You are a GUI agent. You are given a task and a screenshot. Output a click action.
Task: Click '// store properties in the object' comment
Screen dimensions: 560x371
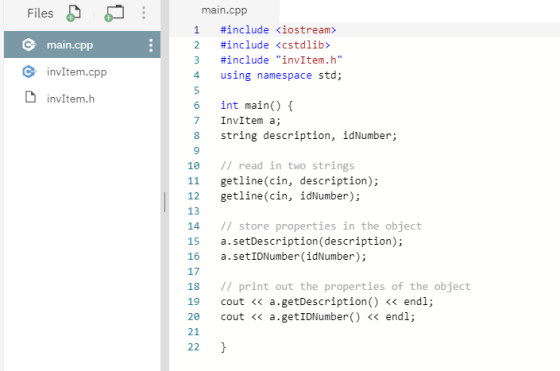(321, 226)
